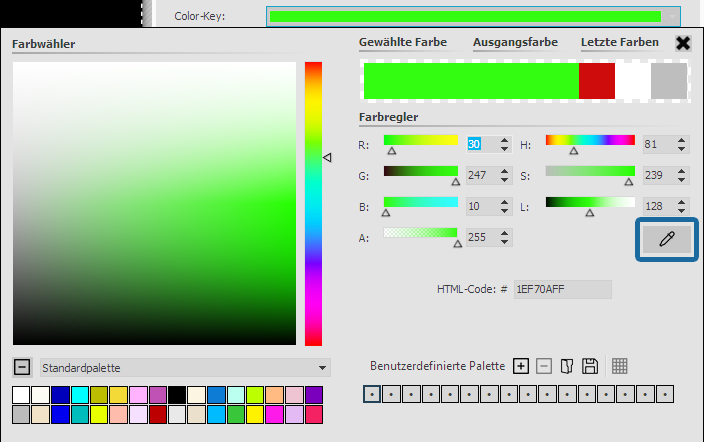Screen dimensions: 704x442
Task: Choose the orange-peach swatch in top row
Action: click(x=274, y=395)
